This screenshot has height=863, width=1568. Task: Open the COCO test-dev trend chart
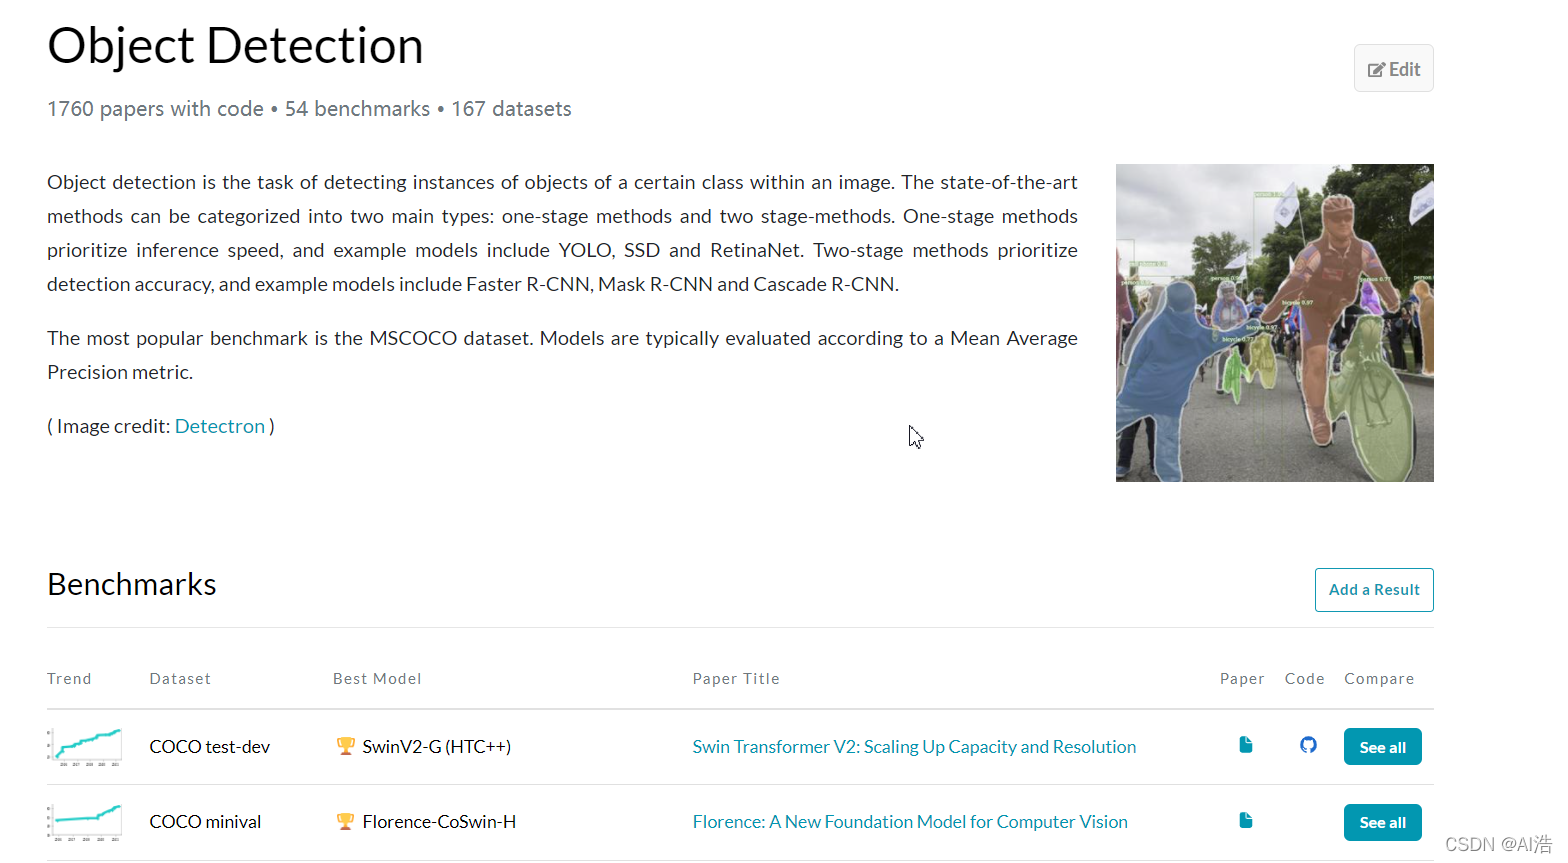coord(85,747)
